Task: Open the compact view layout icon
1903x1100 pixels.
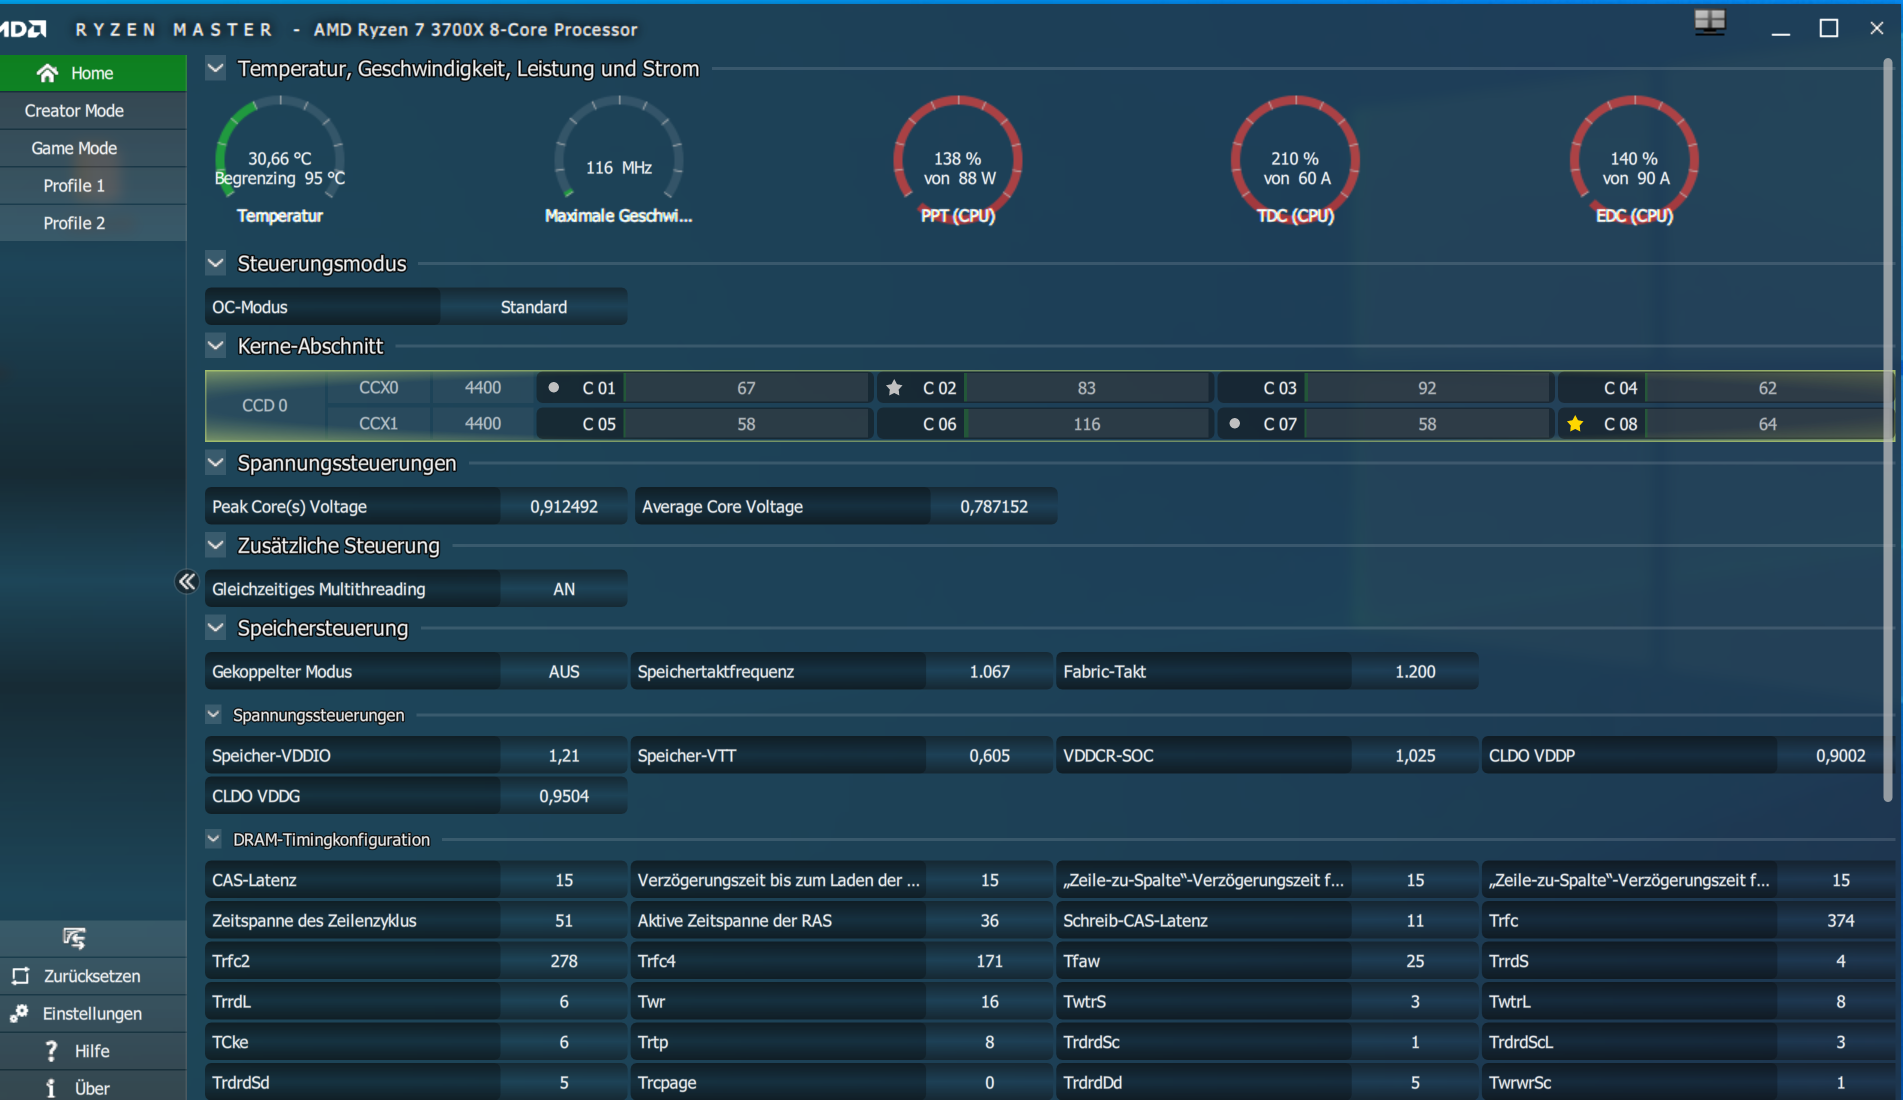Action: point(1710,22)
